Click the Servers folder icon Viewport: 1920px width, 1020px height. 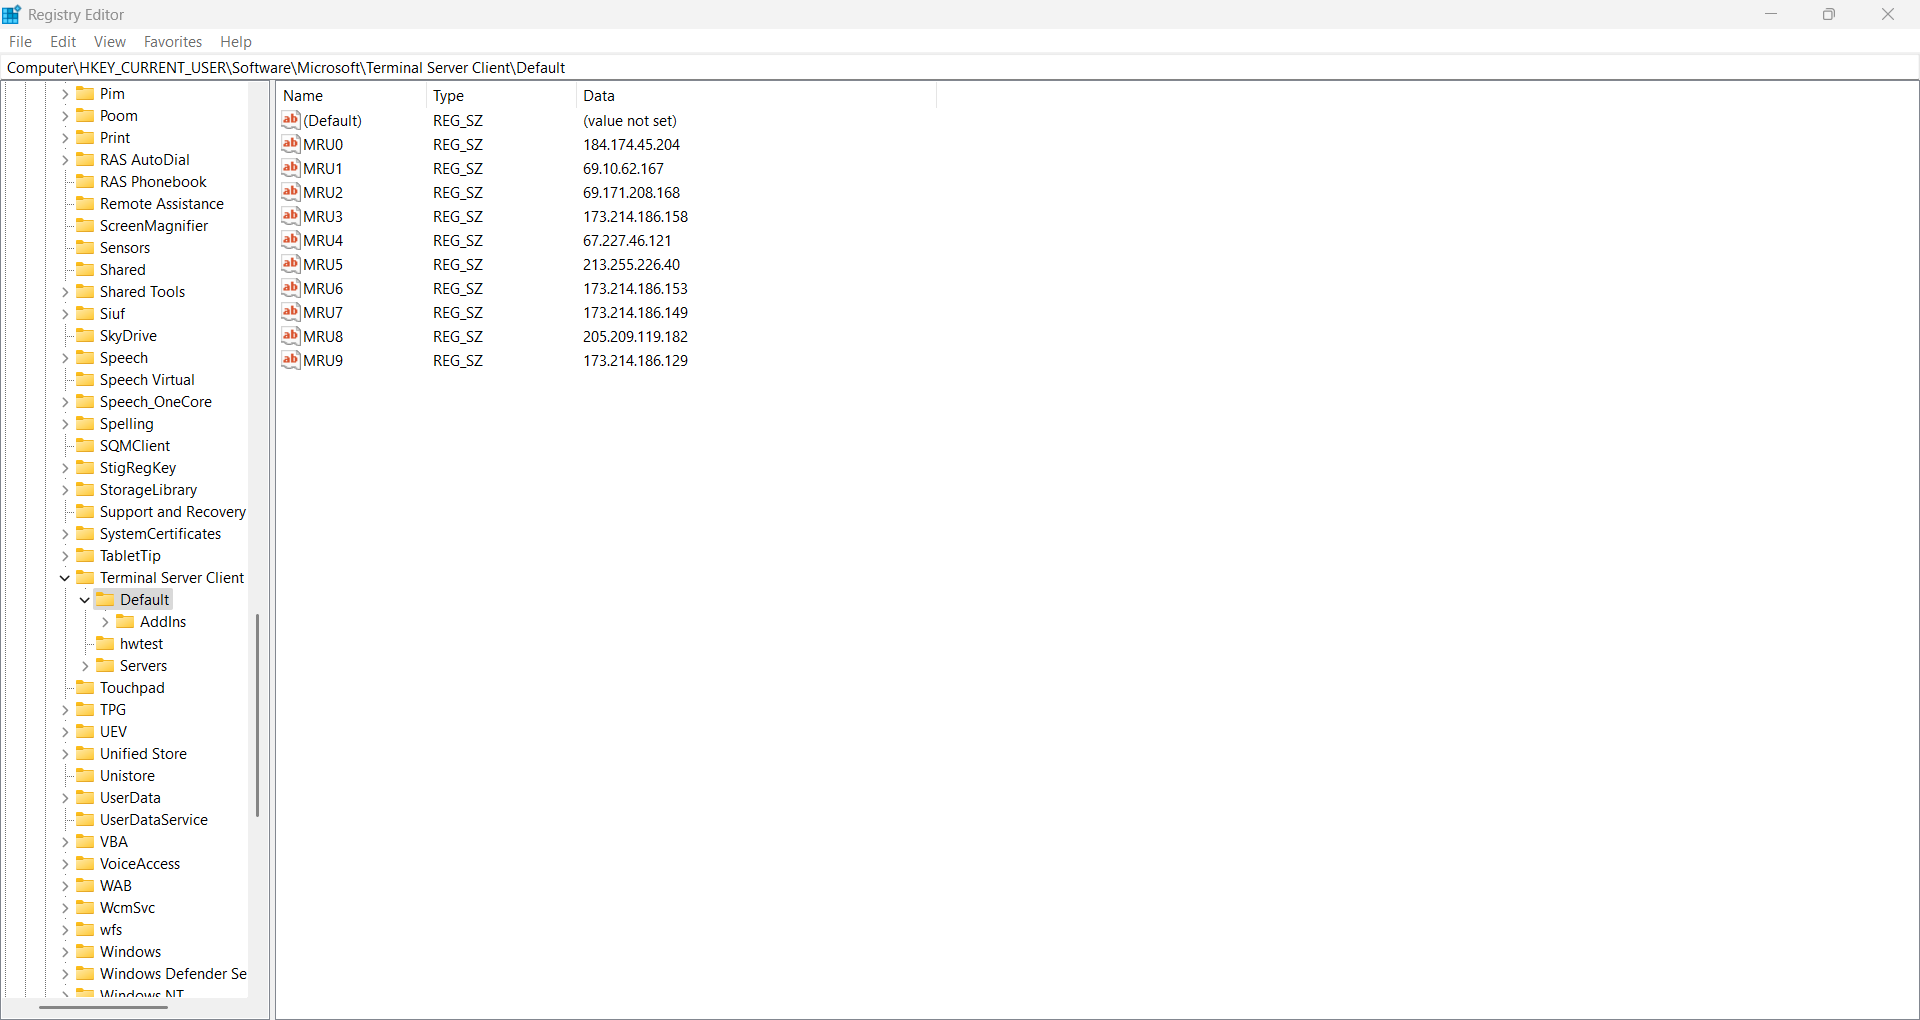click(105, 666)
